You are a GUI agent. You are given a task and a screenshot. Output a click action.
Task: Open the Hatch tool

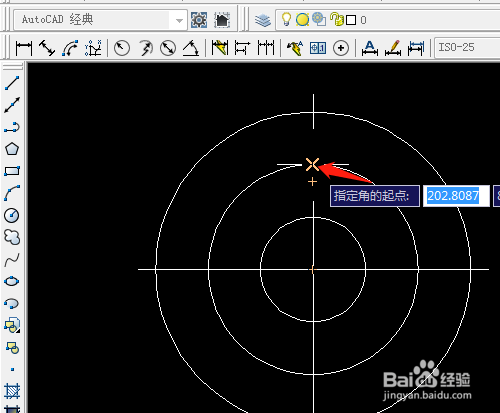coord(12,391)
